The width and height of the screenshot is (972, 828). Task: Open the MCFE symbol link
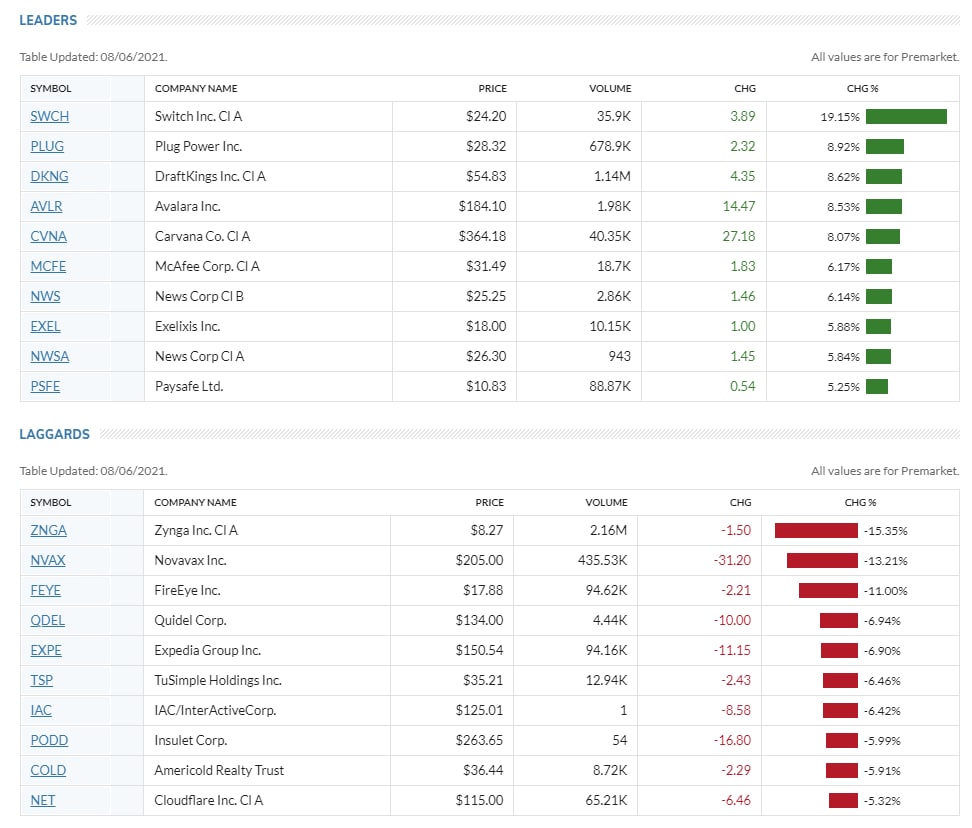click(x=48, y=266)
